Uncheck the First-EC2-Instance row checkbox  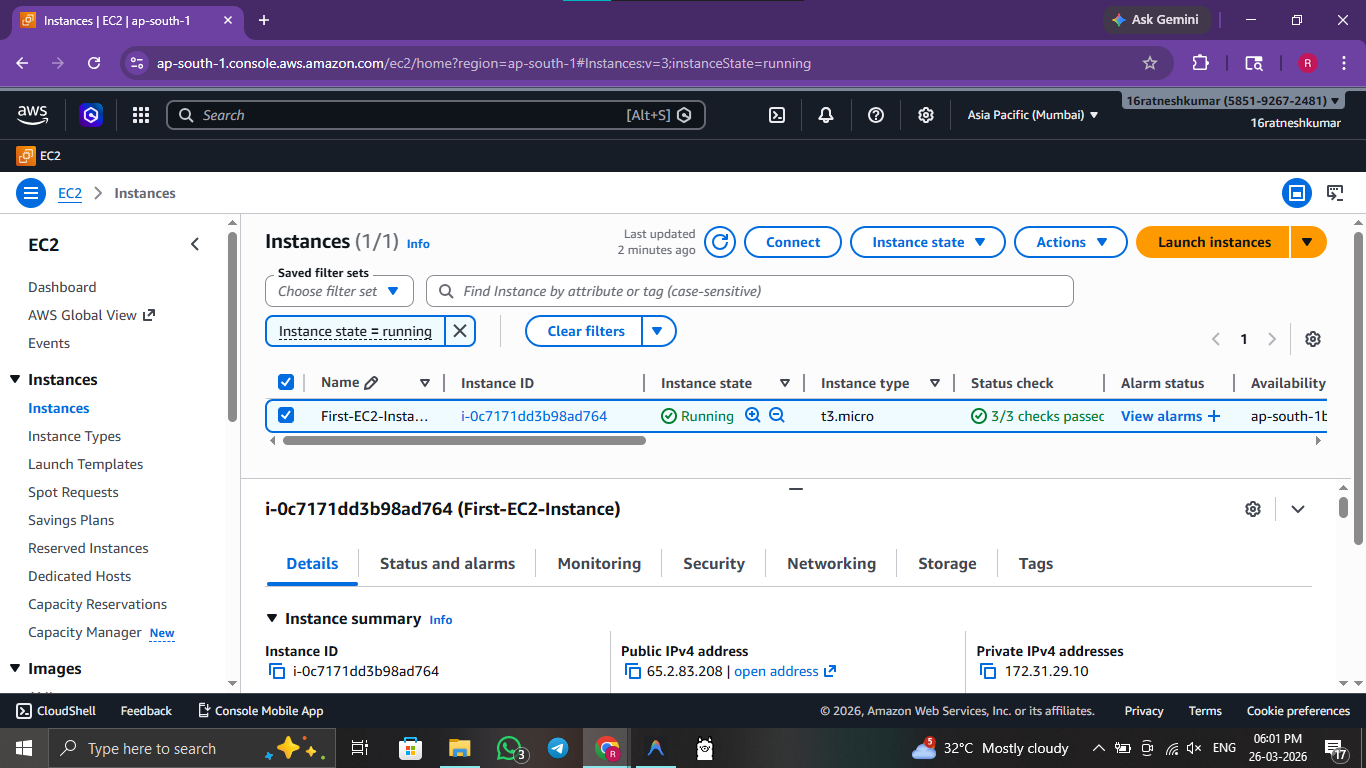click(286, 415)
